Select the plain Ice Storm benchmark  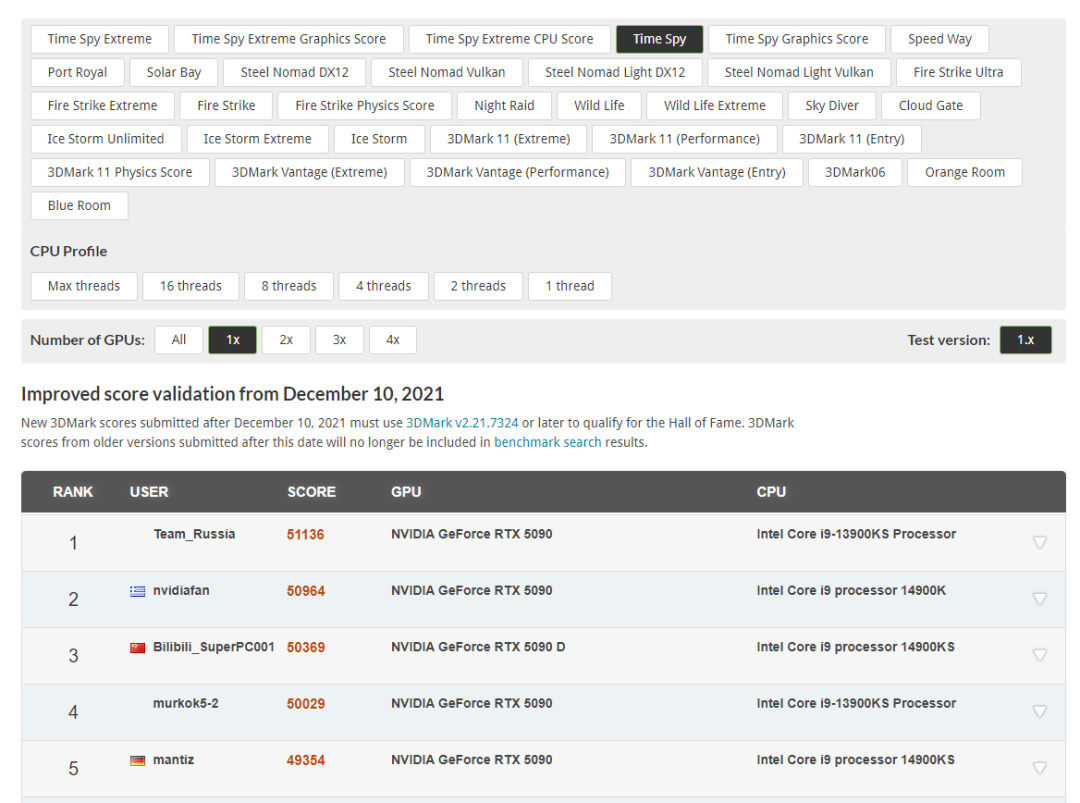(x=379, y=139)
